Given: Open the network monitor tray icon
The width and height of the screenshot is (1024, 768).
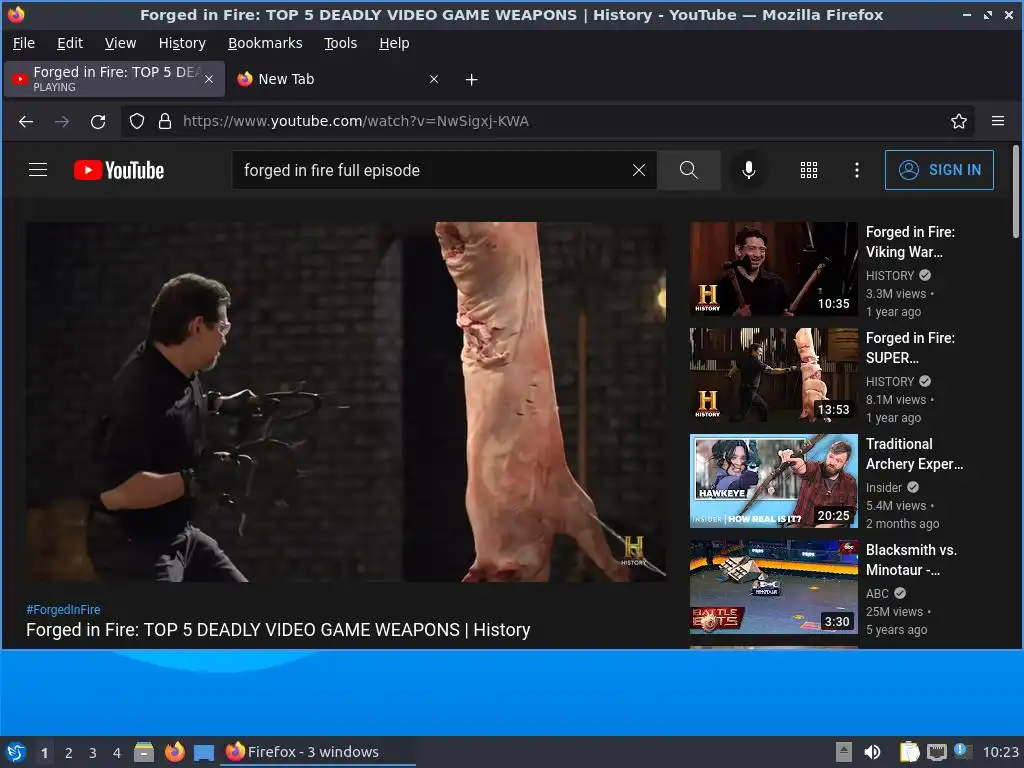Looking at the screenshot, I should tap(936, 752).
